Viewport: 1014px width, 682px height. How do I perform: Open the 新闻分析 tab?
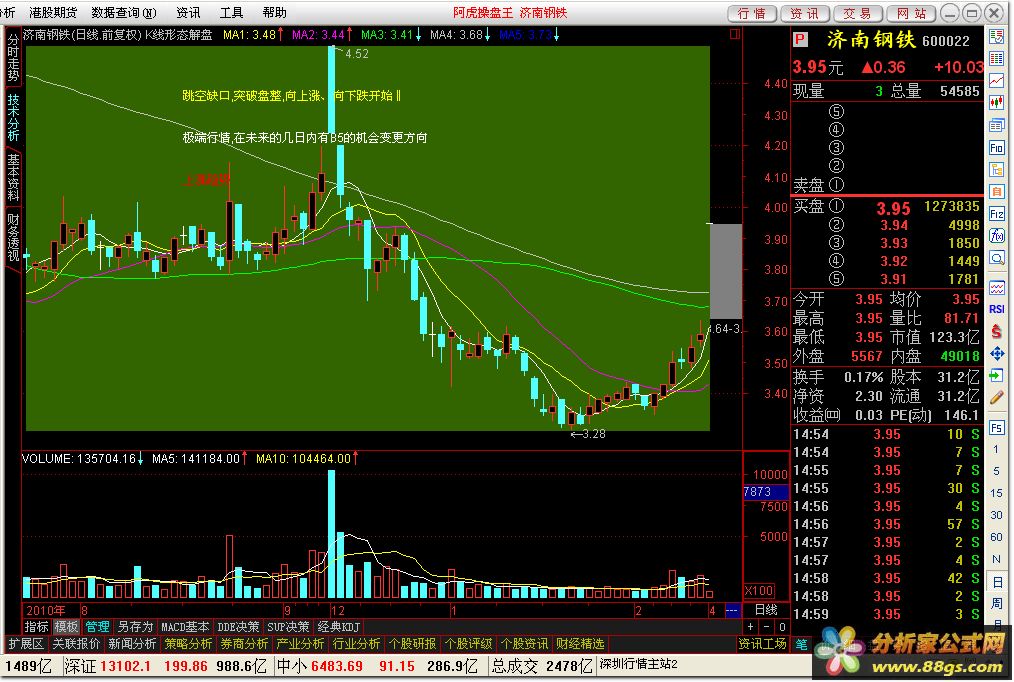pyautogui.click(x=133, y=644)
